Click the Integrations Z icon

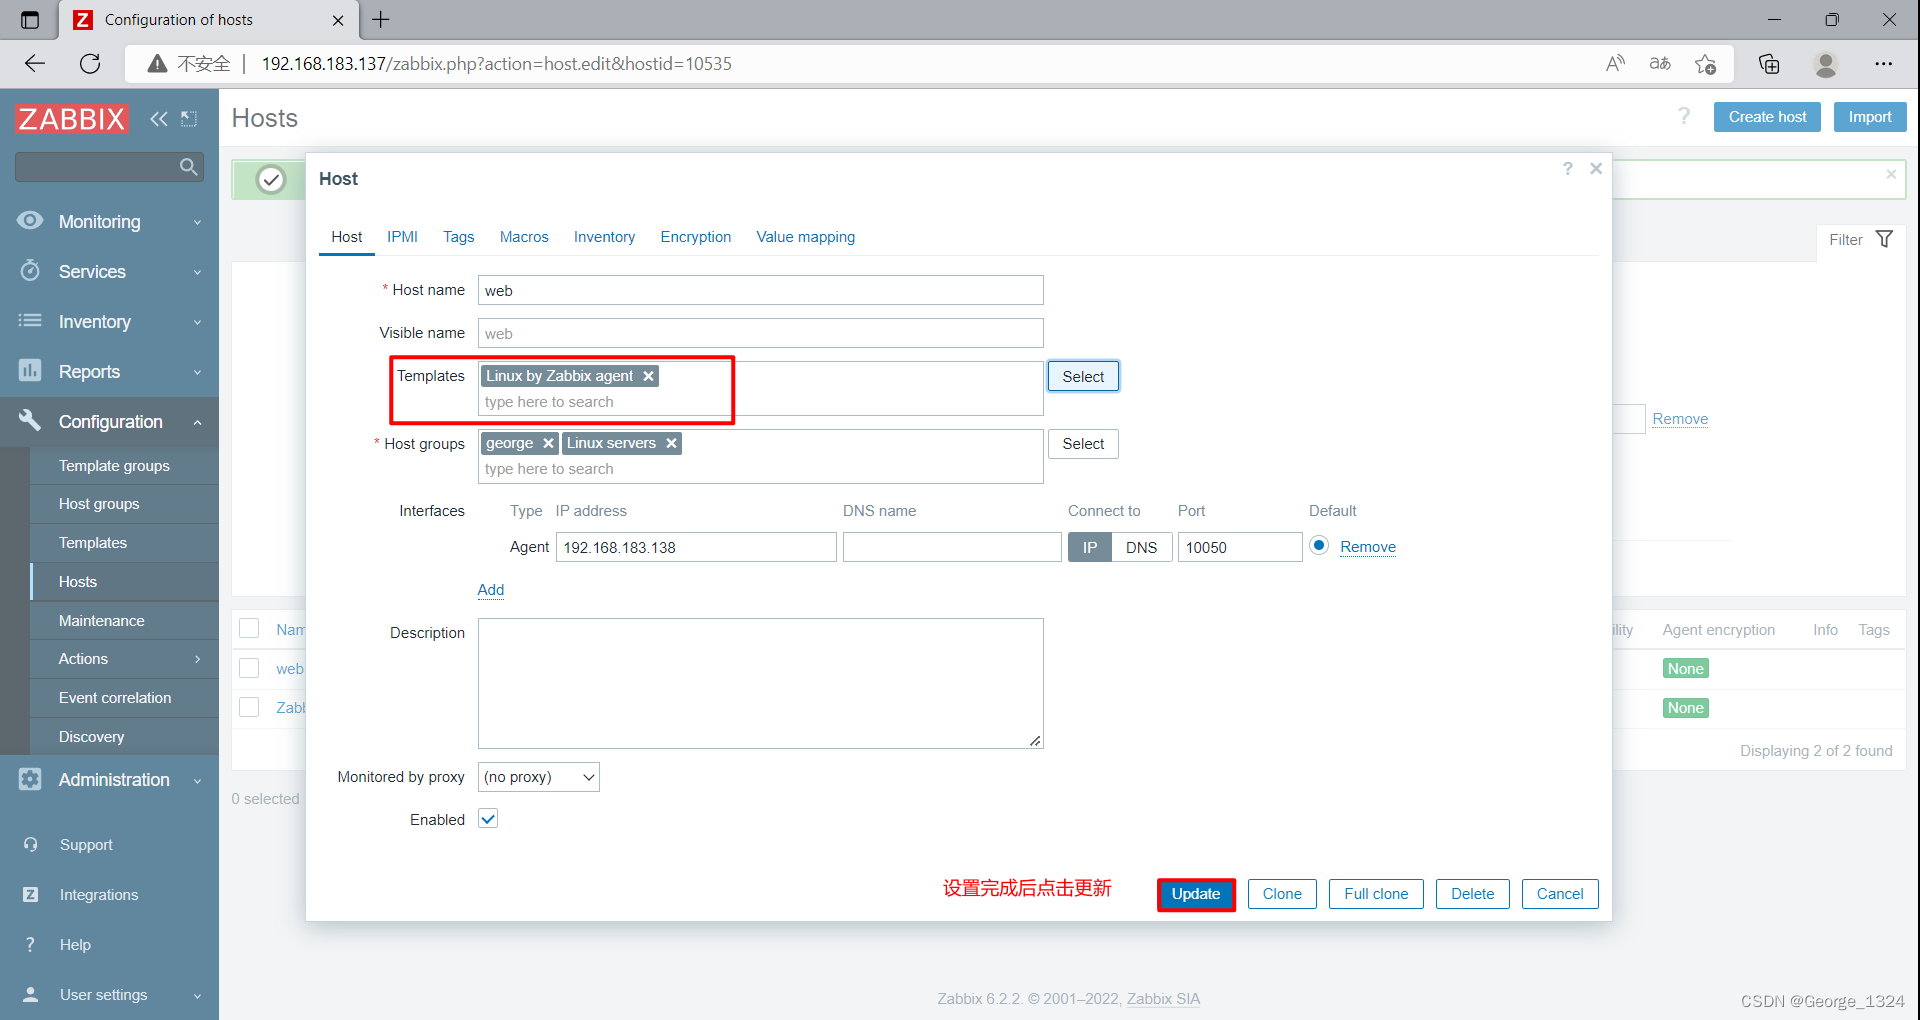point(31,895)
